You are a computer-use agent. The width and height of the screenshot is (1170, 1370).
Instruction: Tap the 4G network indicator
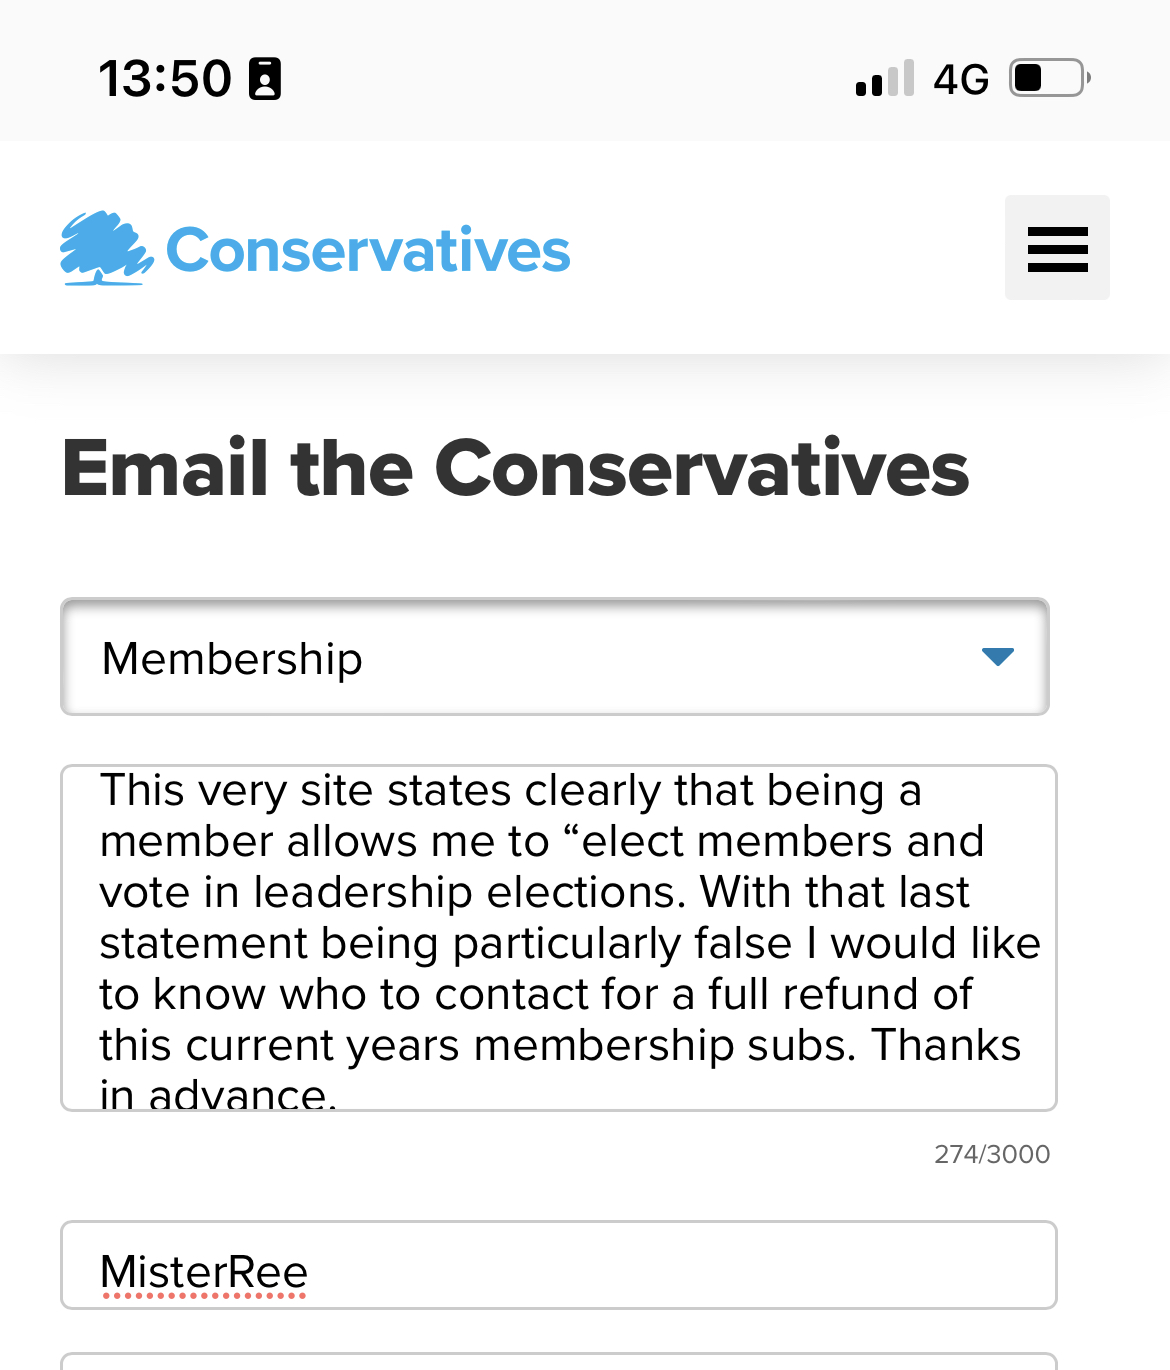click(x=961, y=79)
